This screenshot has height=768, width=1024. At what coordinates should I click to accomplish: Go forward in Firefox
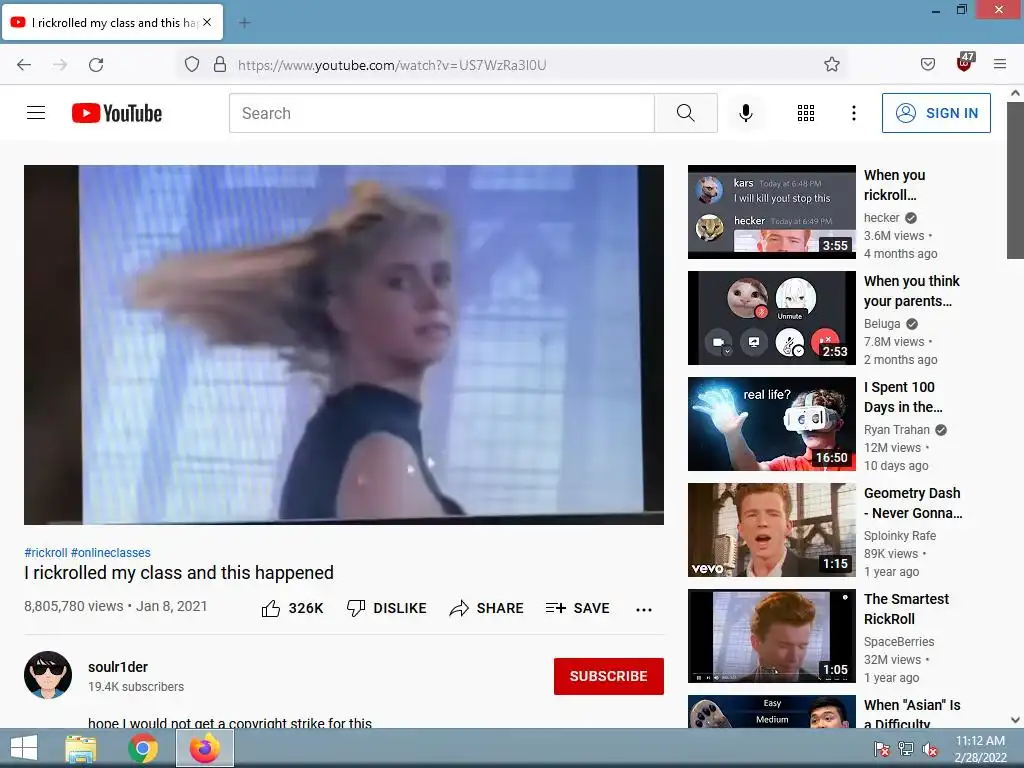(x=60, y=65)
